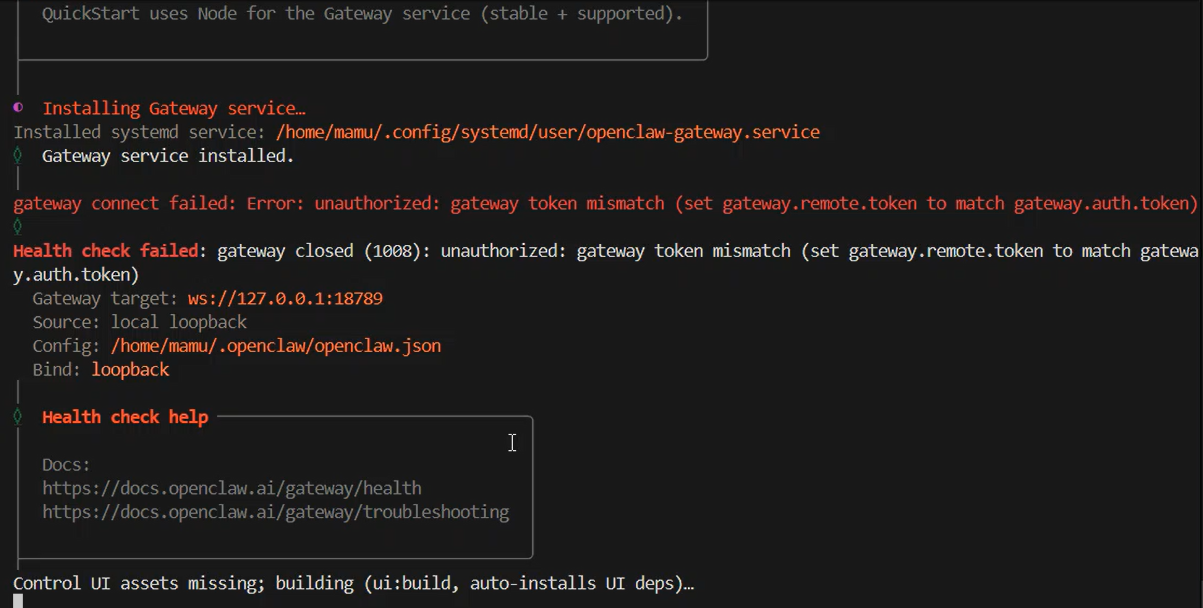Click the green diamond above Health check failed
This screenshot has height=608, width=1203.
point(18,227)
